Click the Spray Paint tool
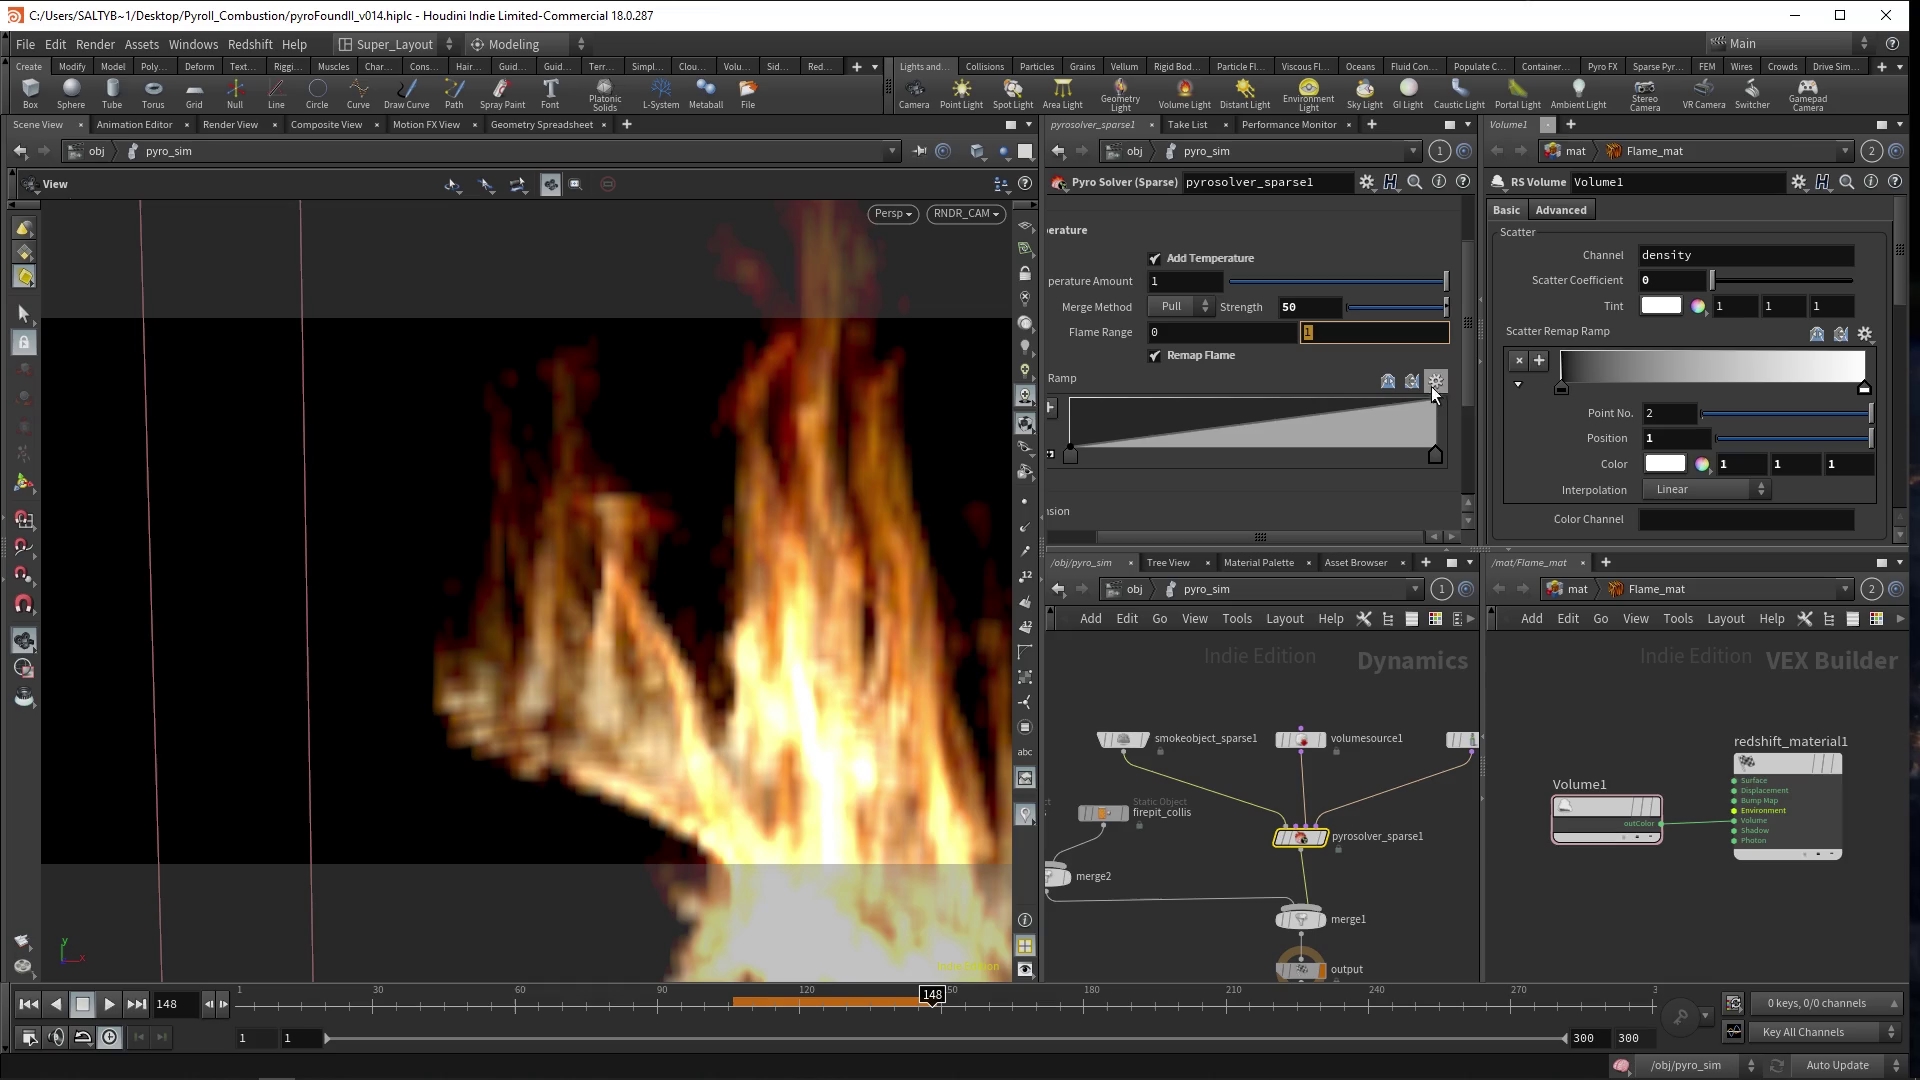Screen dimensions: 1920x1080 pos(502,93)
